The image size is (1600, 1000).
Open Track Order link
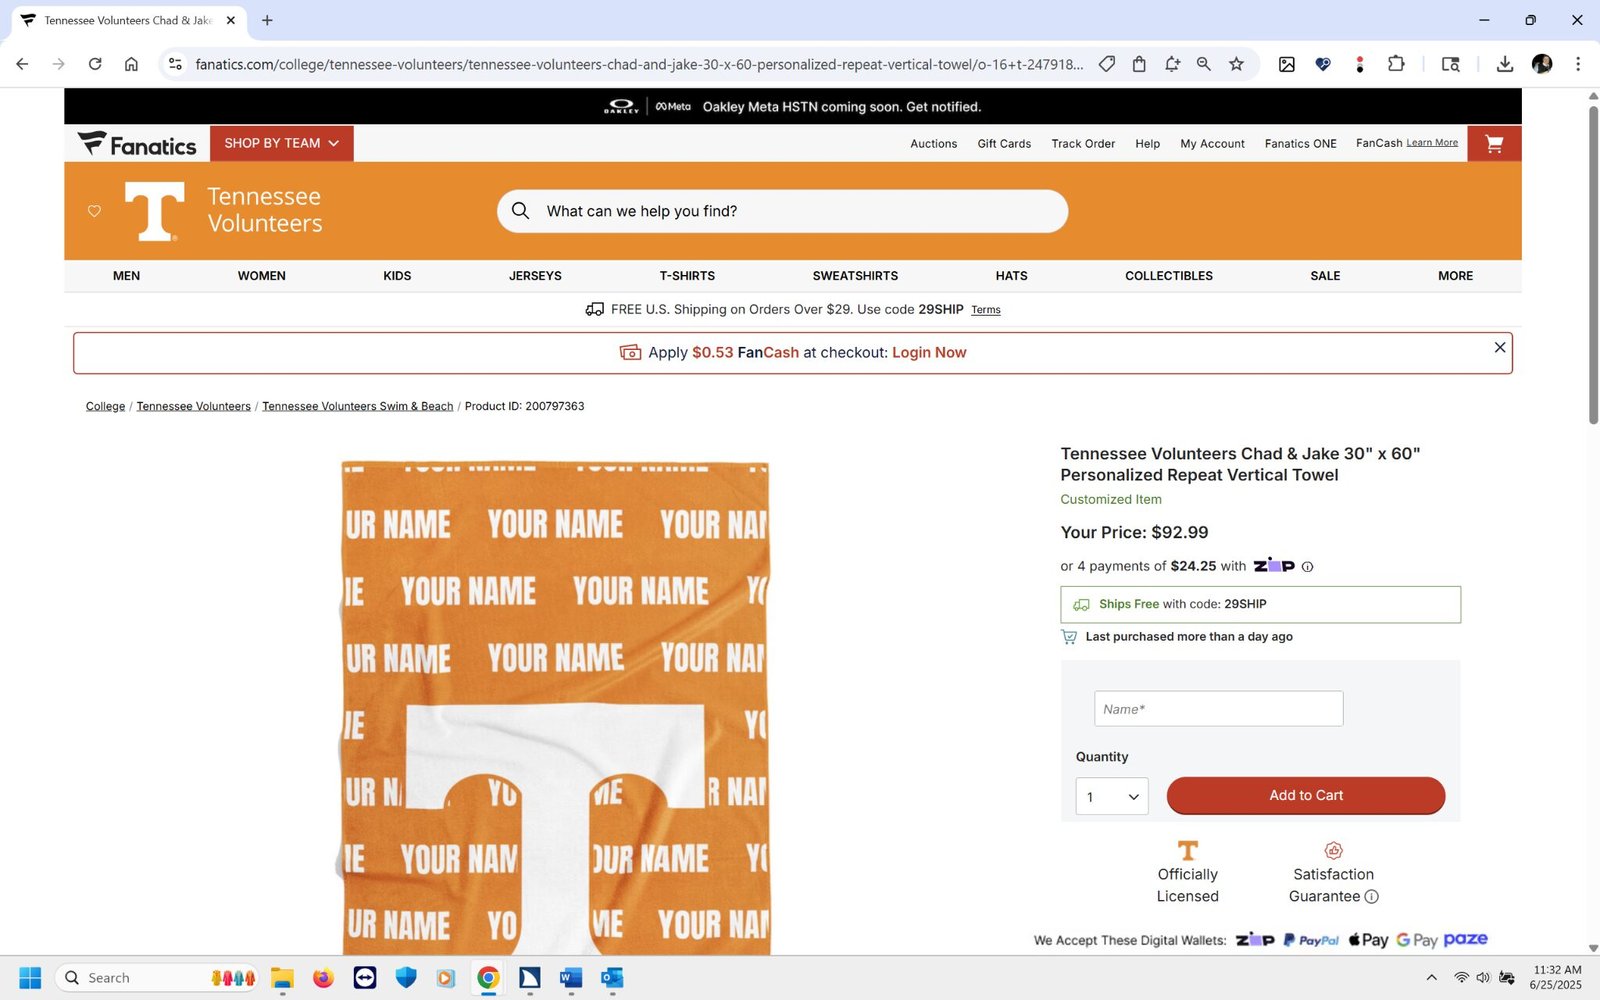1083,144
